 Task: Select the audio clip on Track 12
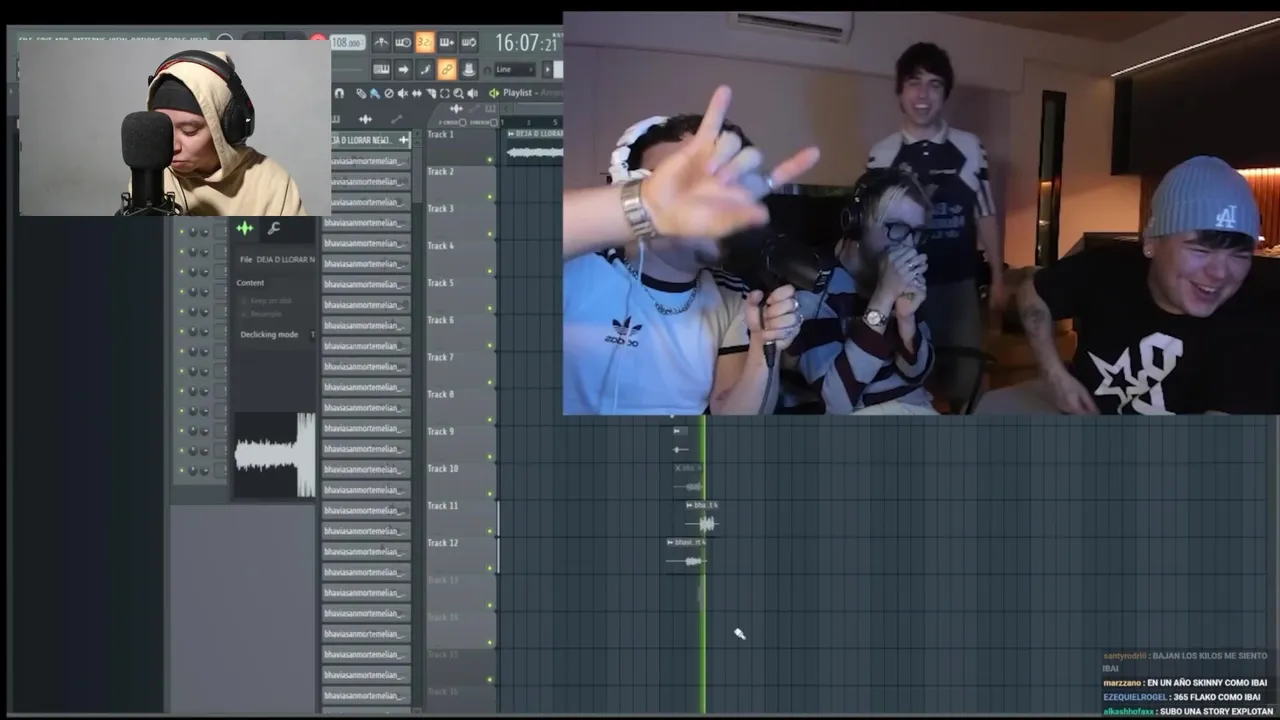pos(686,555)
